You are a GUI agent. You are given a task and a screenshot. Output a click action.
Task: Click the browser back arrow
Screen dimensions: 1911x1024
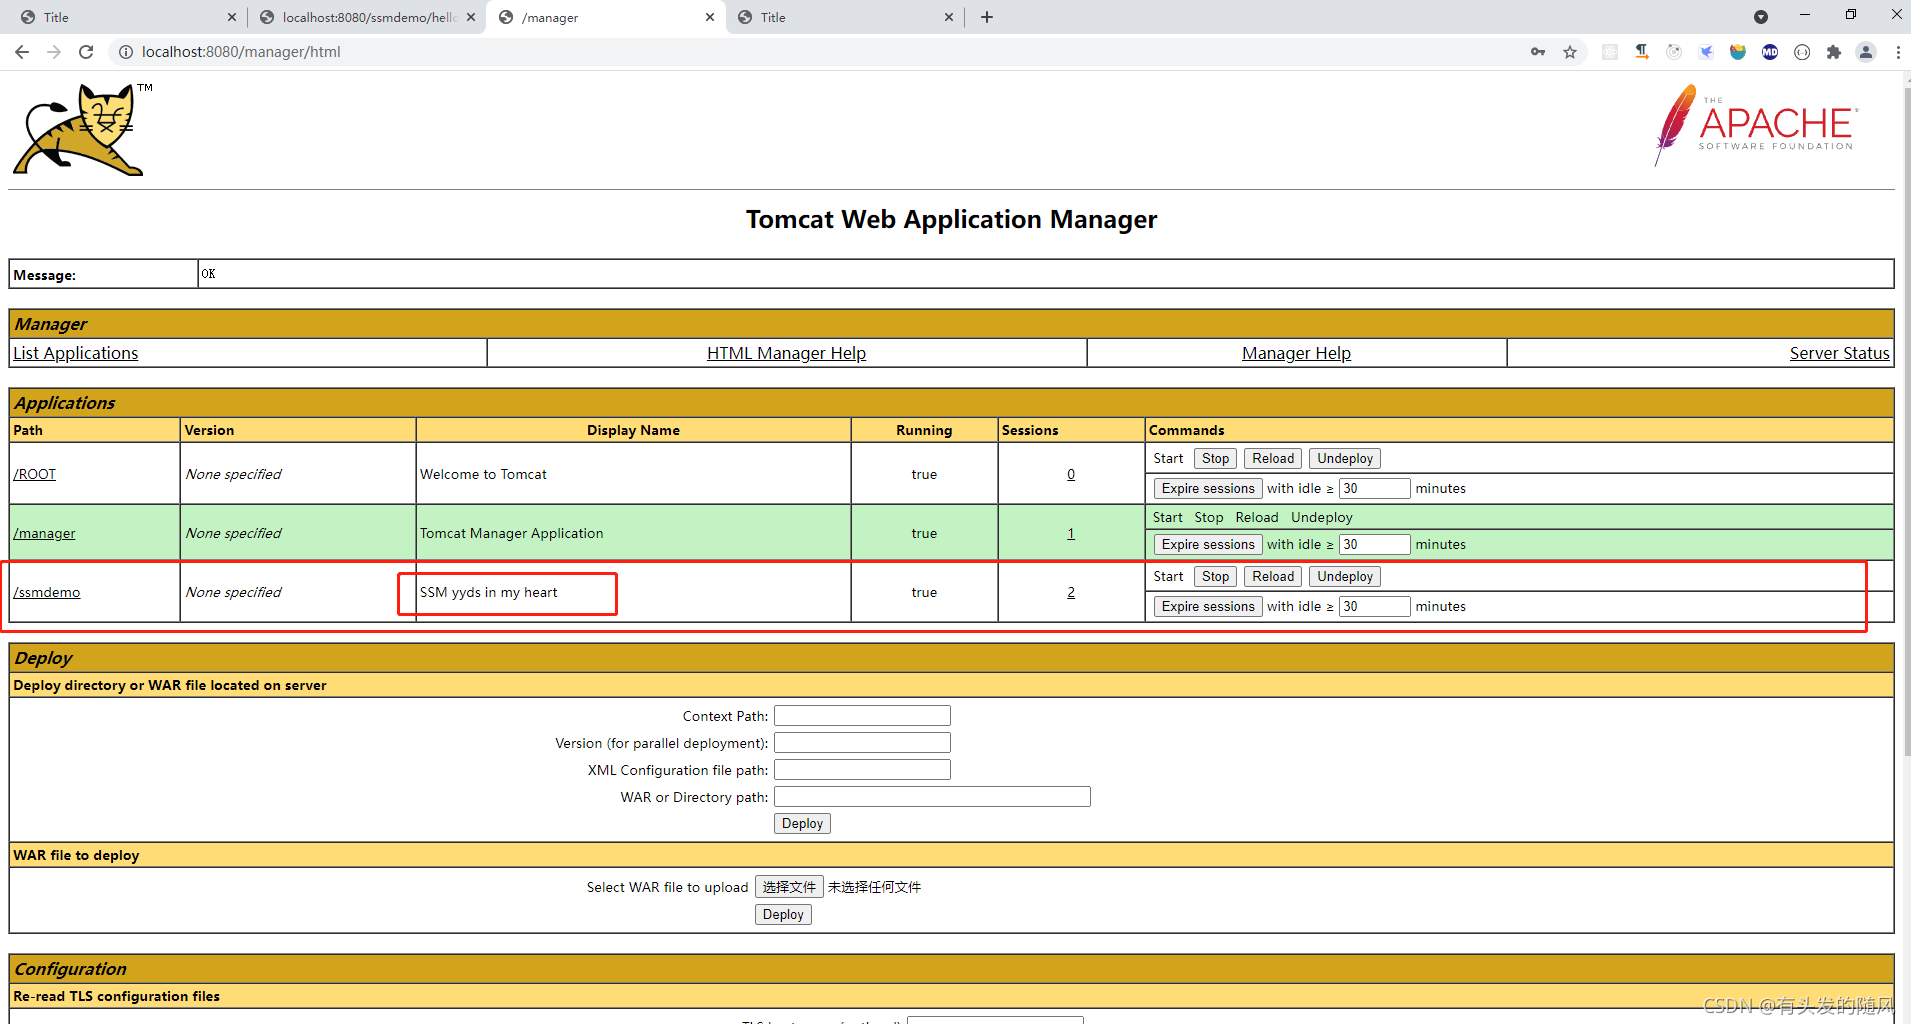[22, 52]
